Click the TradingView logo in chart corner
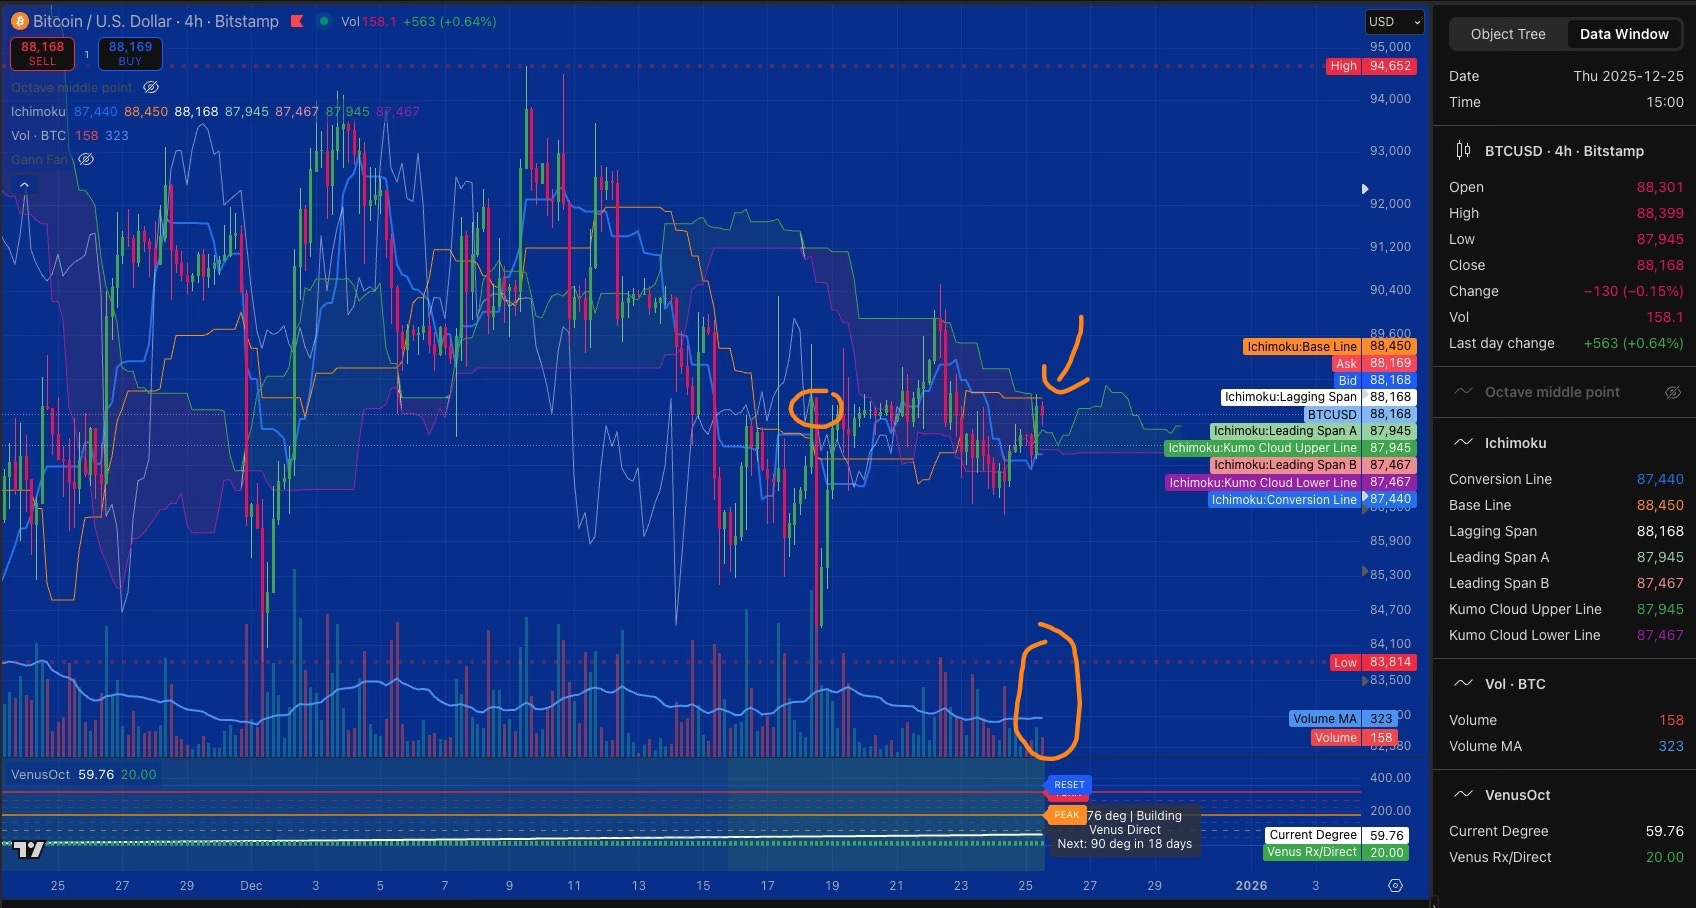Image resolution: width=1696 pixels, height=908 pixels. coord(28,850)
